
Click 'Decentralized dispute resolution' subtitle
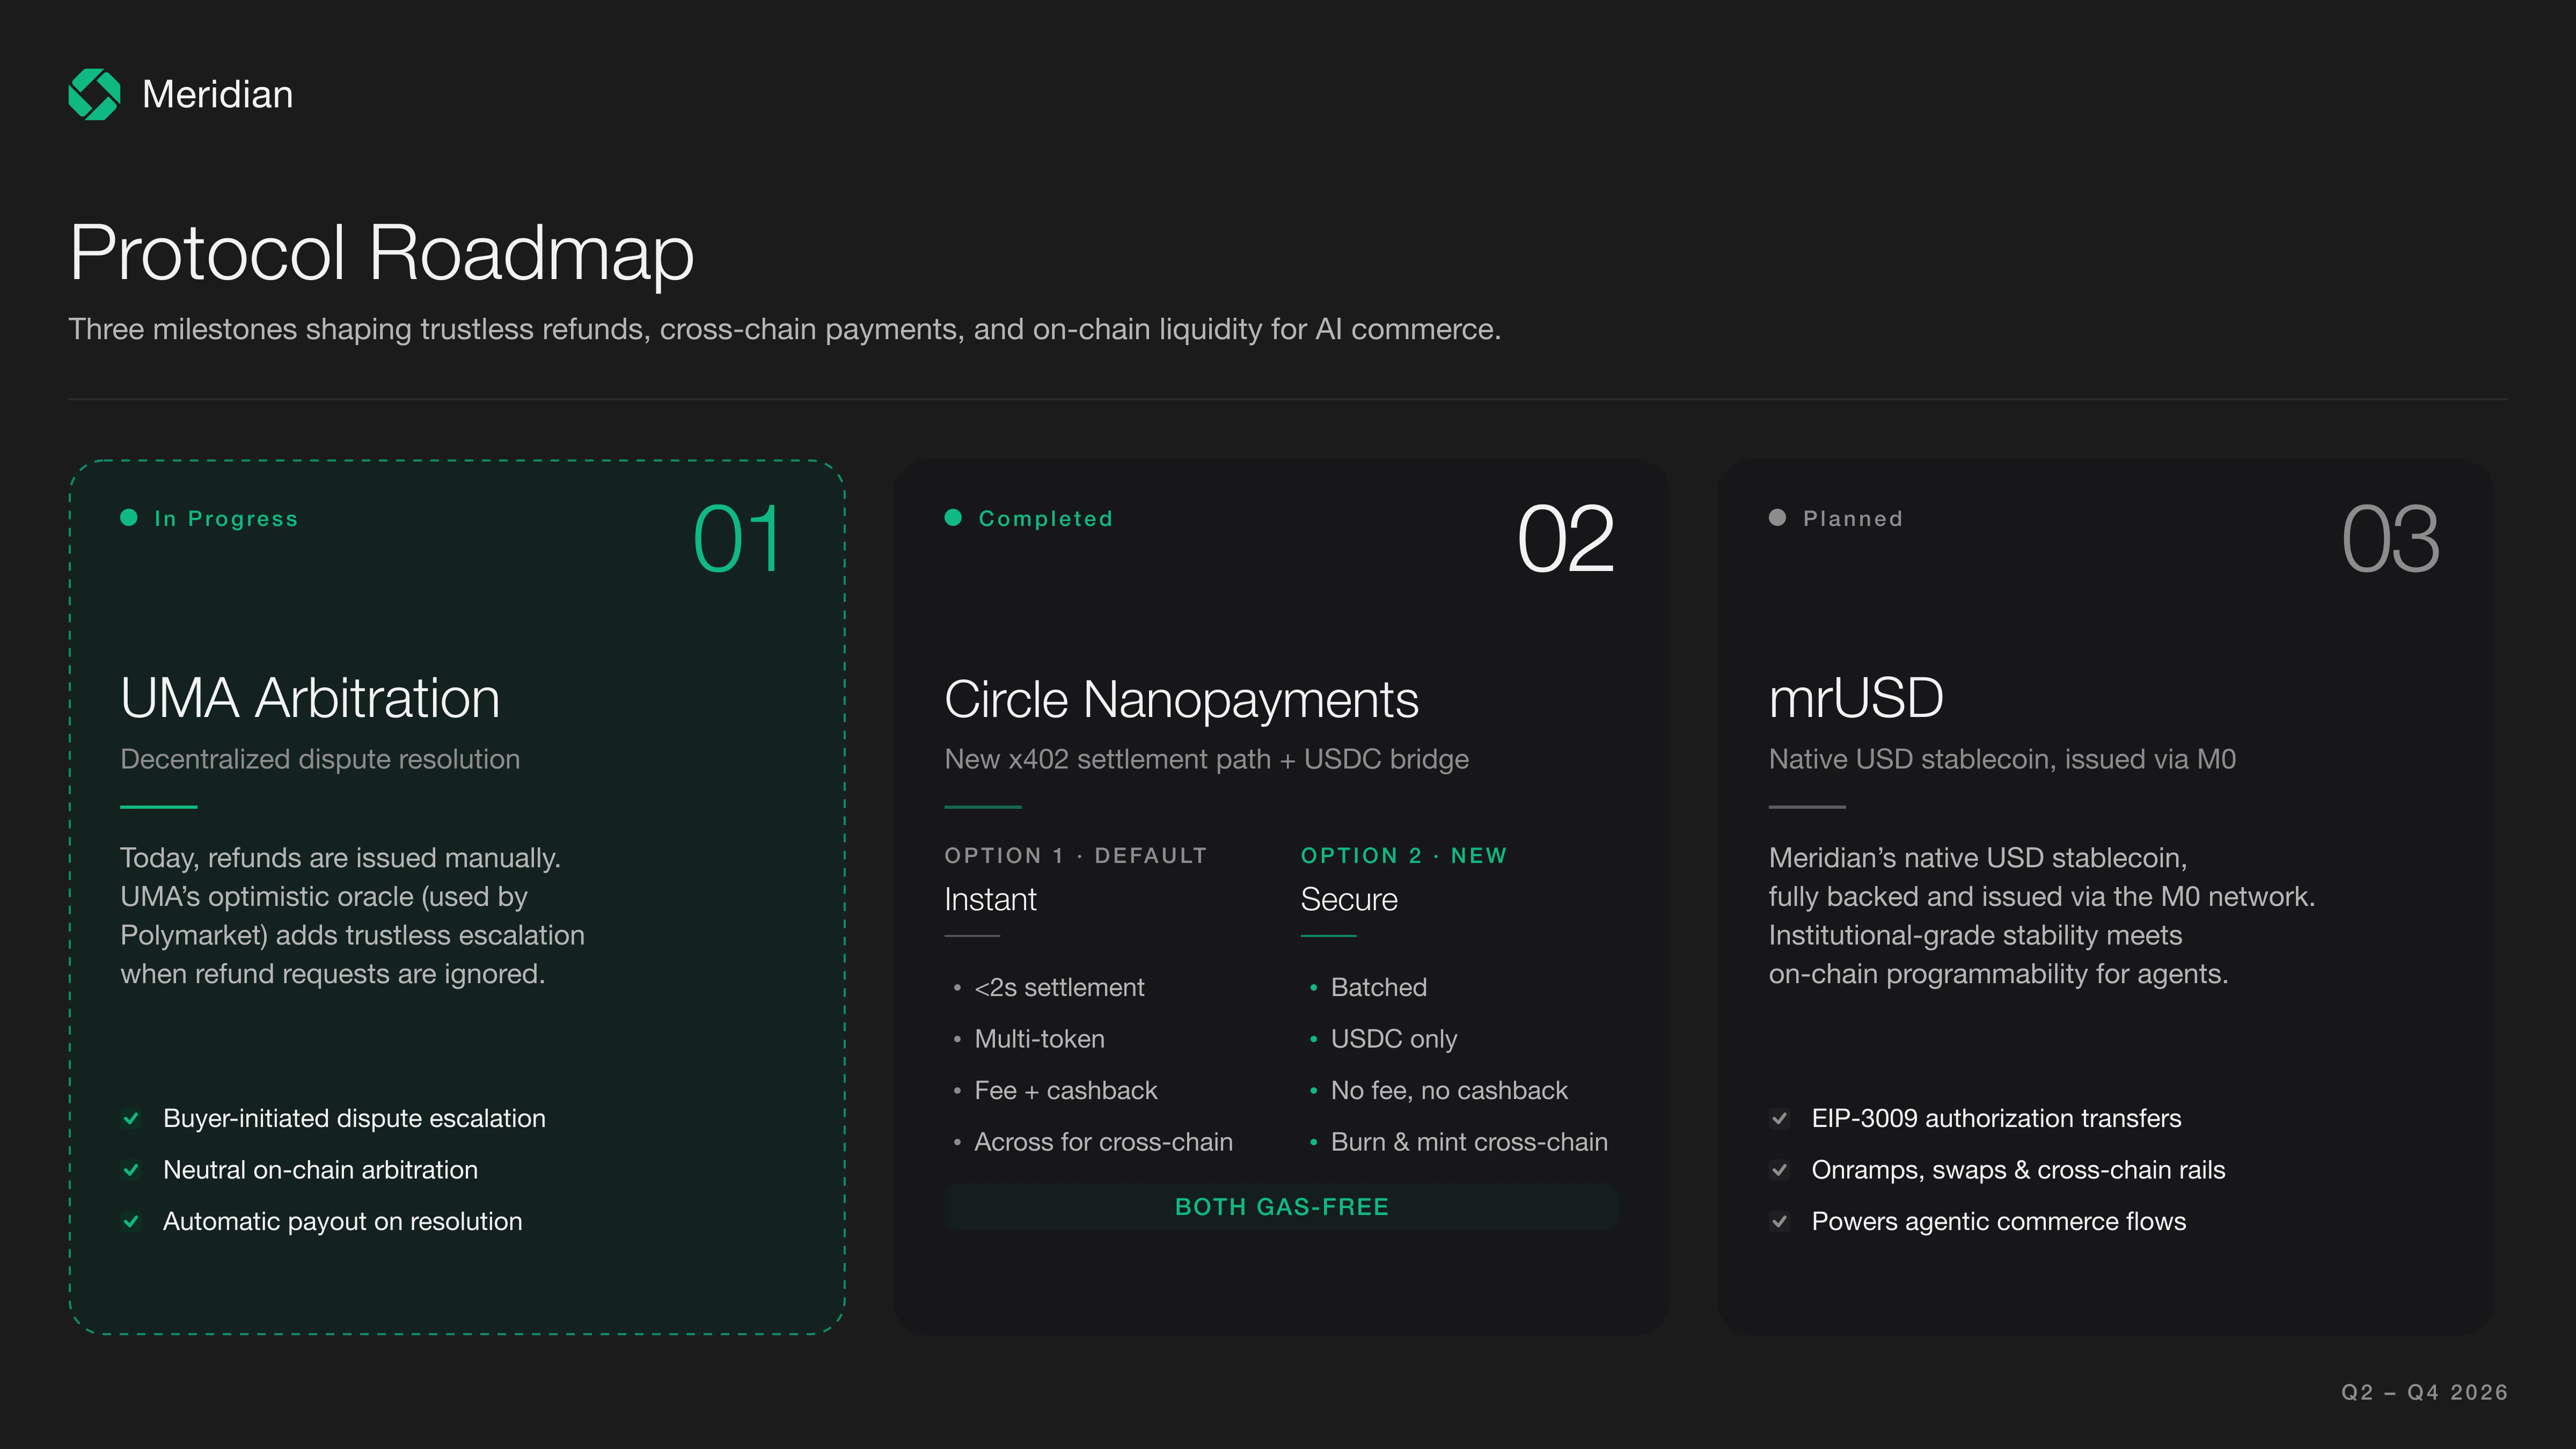[x=320, y=759]
